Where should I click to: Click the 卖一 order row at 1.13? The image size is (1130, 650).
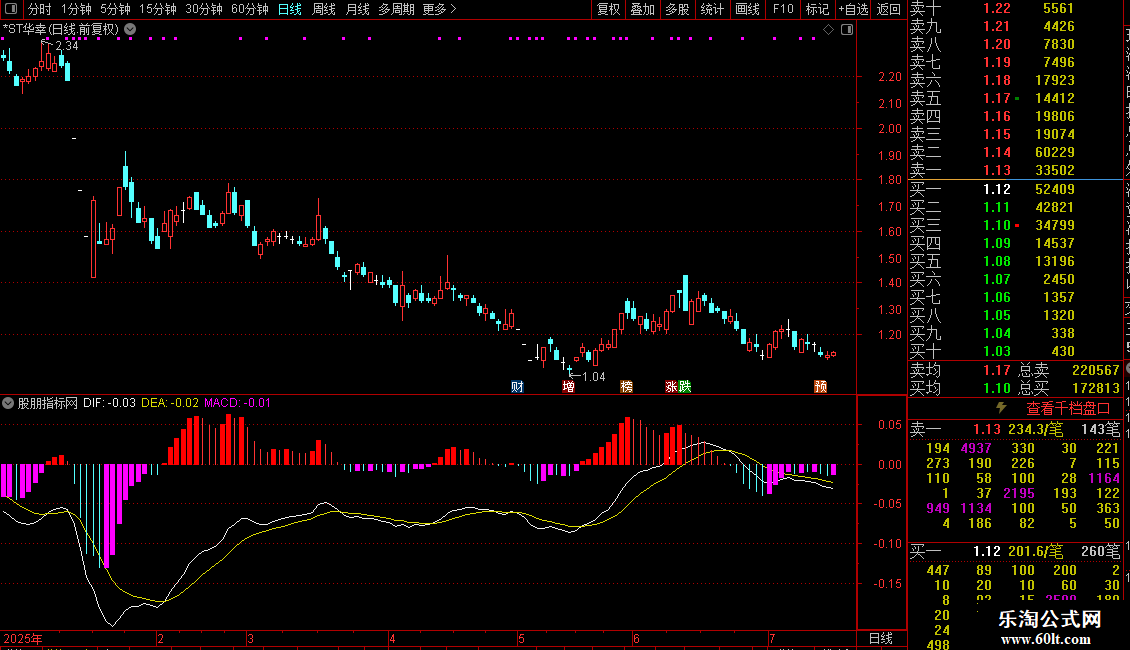click(1016, 170)
